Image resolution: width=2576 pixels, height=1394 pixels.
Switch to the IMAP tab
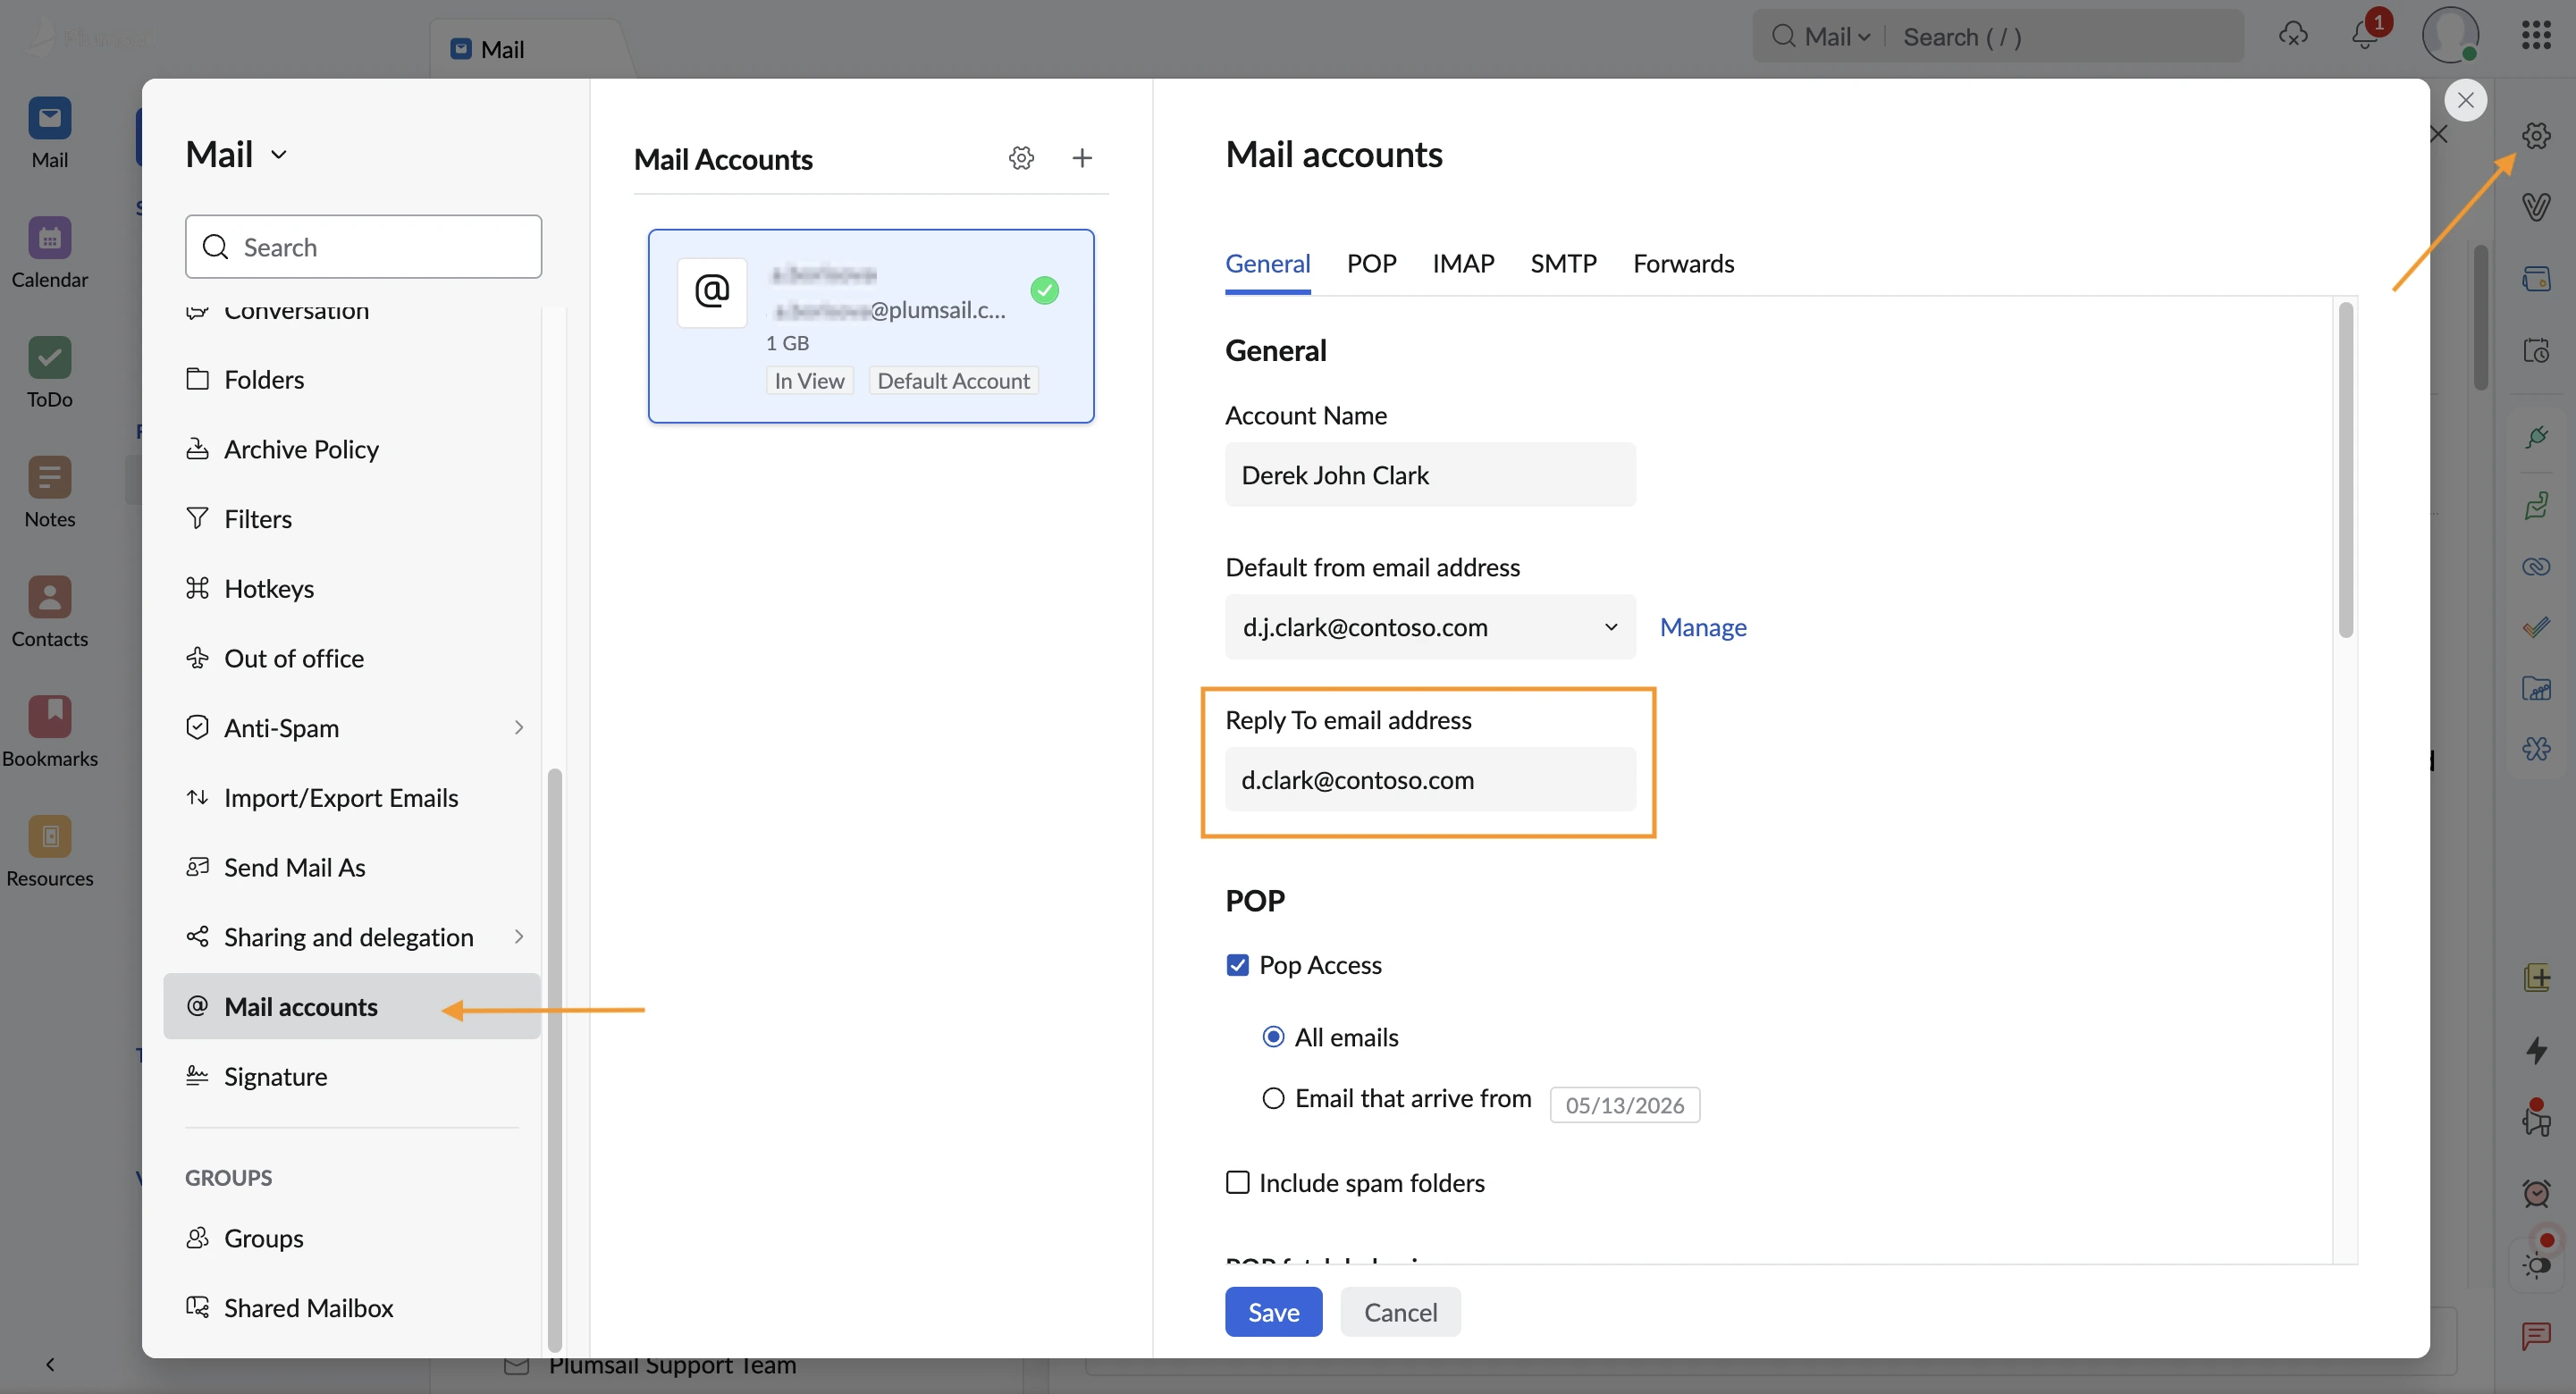click(x=1463, y=264)
